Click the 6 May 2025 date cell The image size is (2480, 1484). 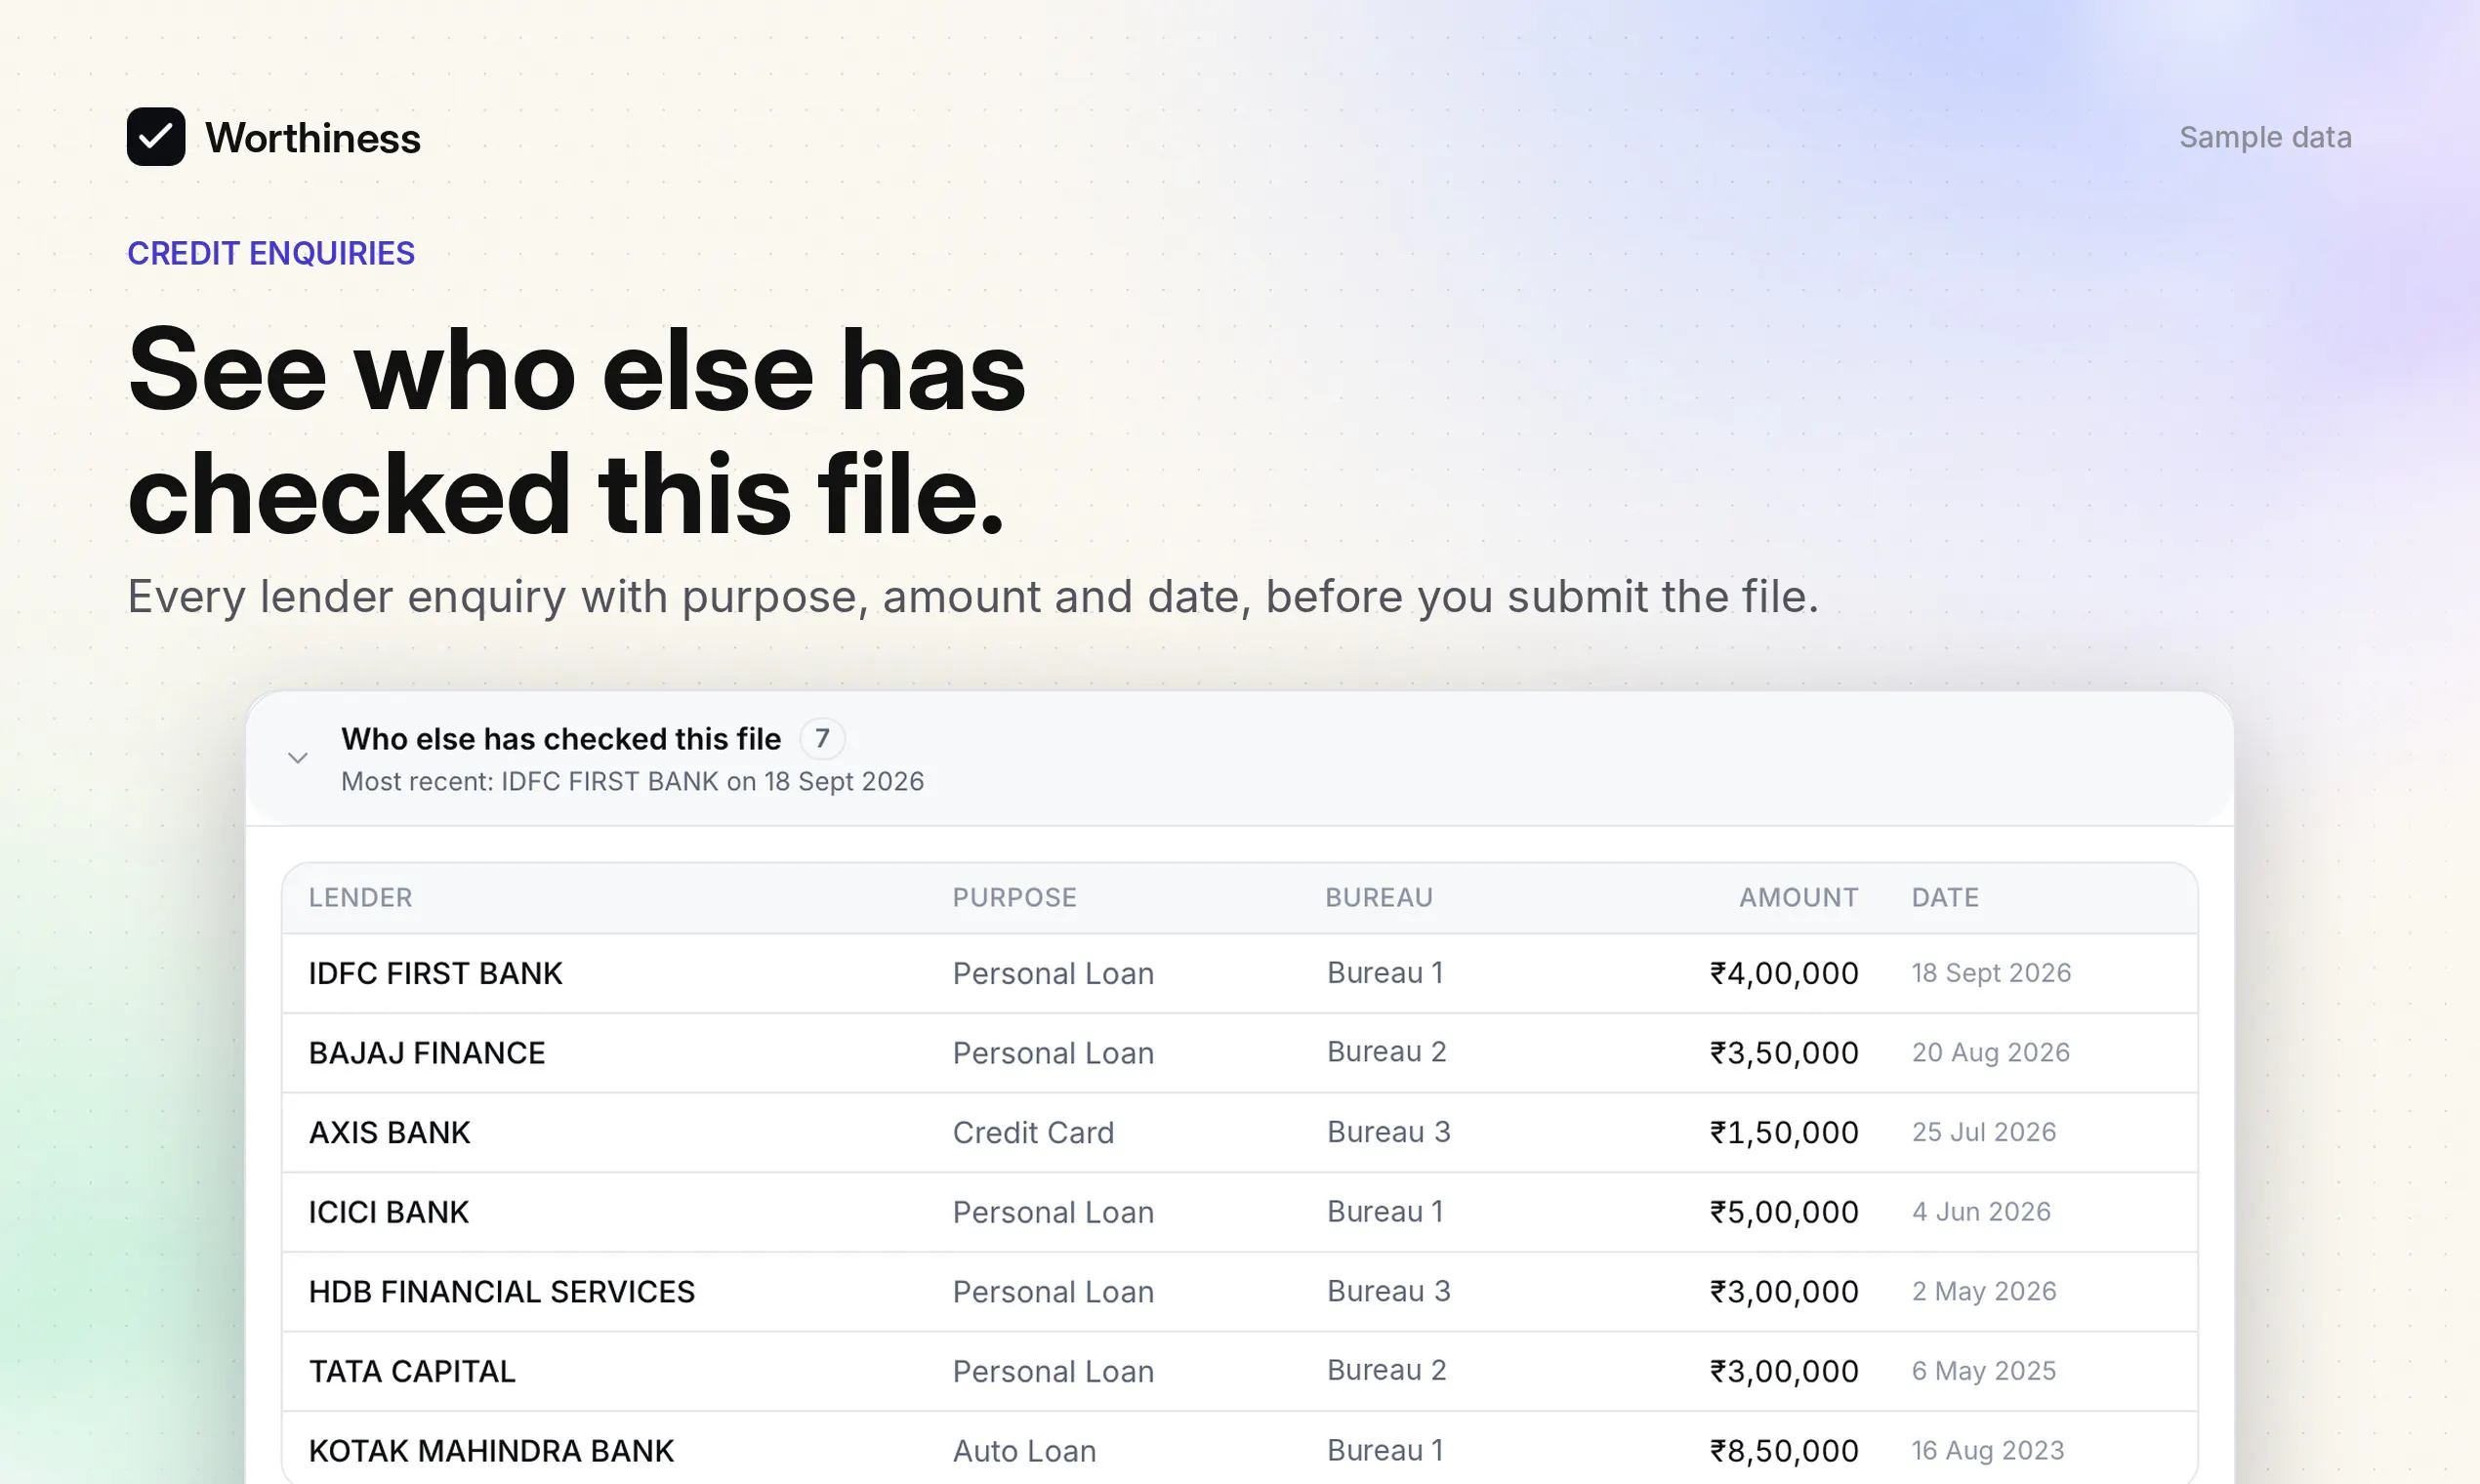coord(1984,1371)
